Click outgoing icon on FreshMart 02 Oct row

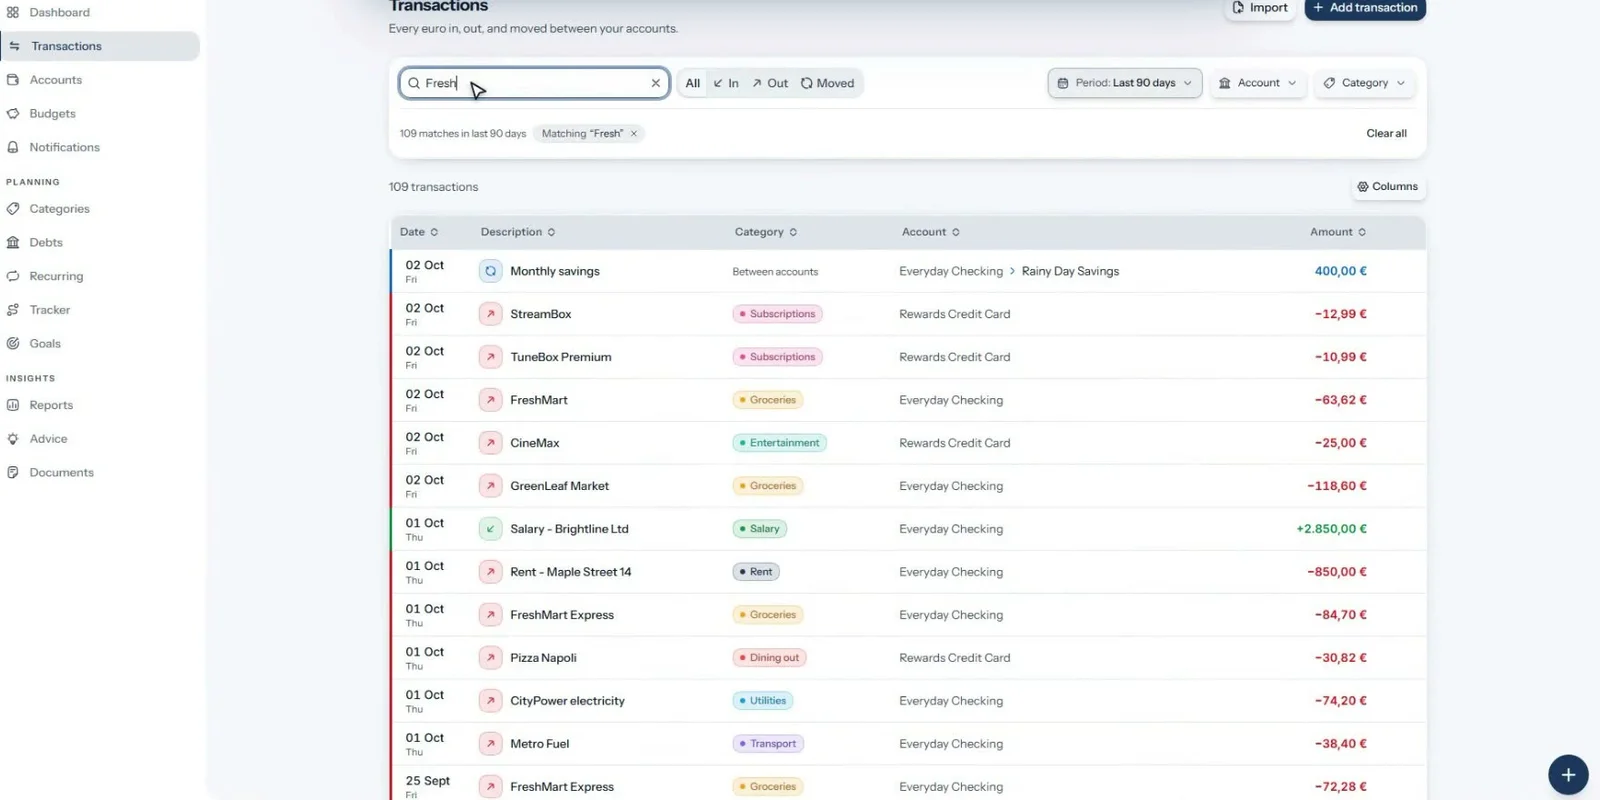[490, 400]
